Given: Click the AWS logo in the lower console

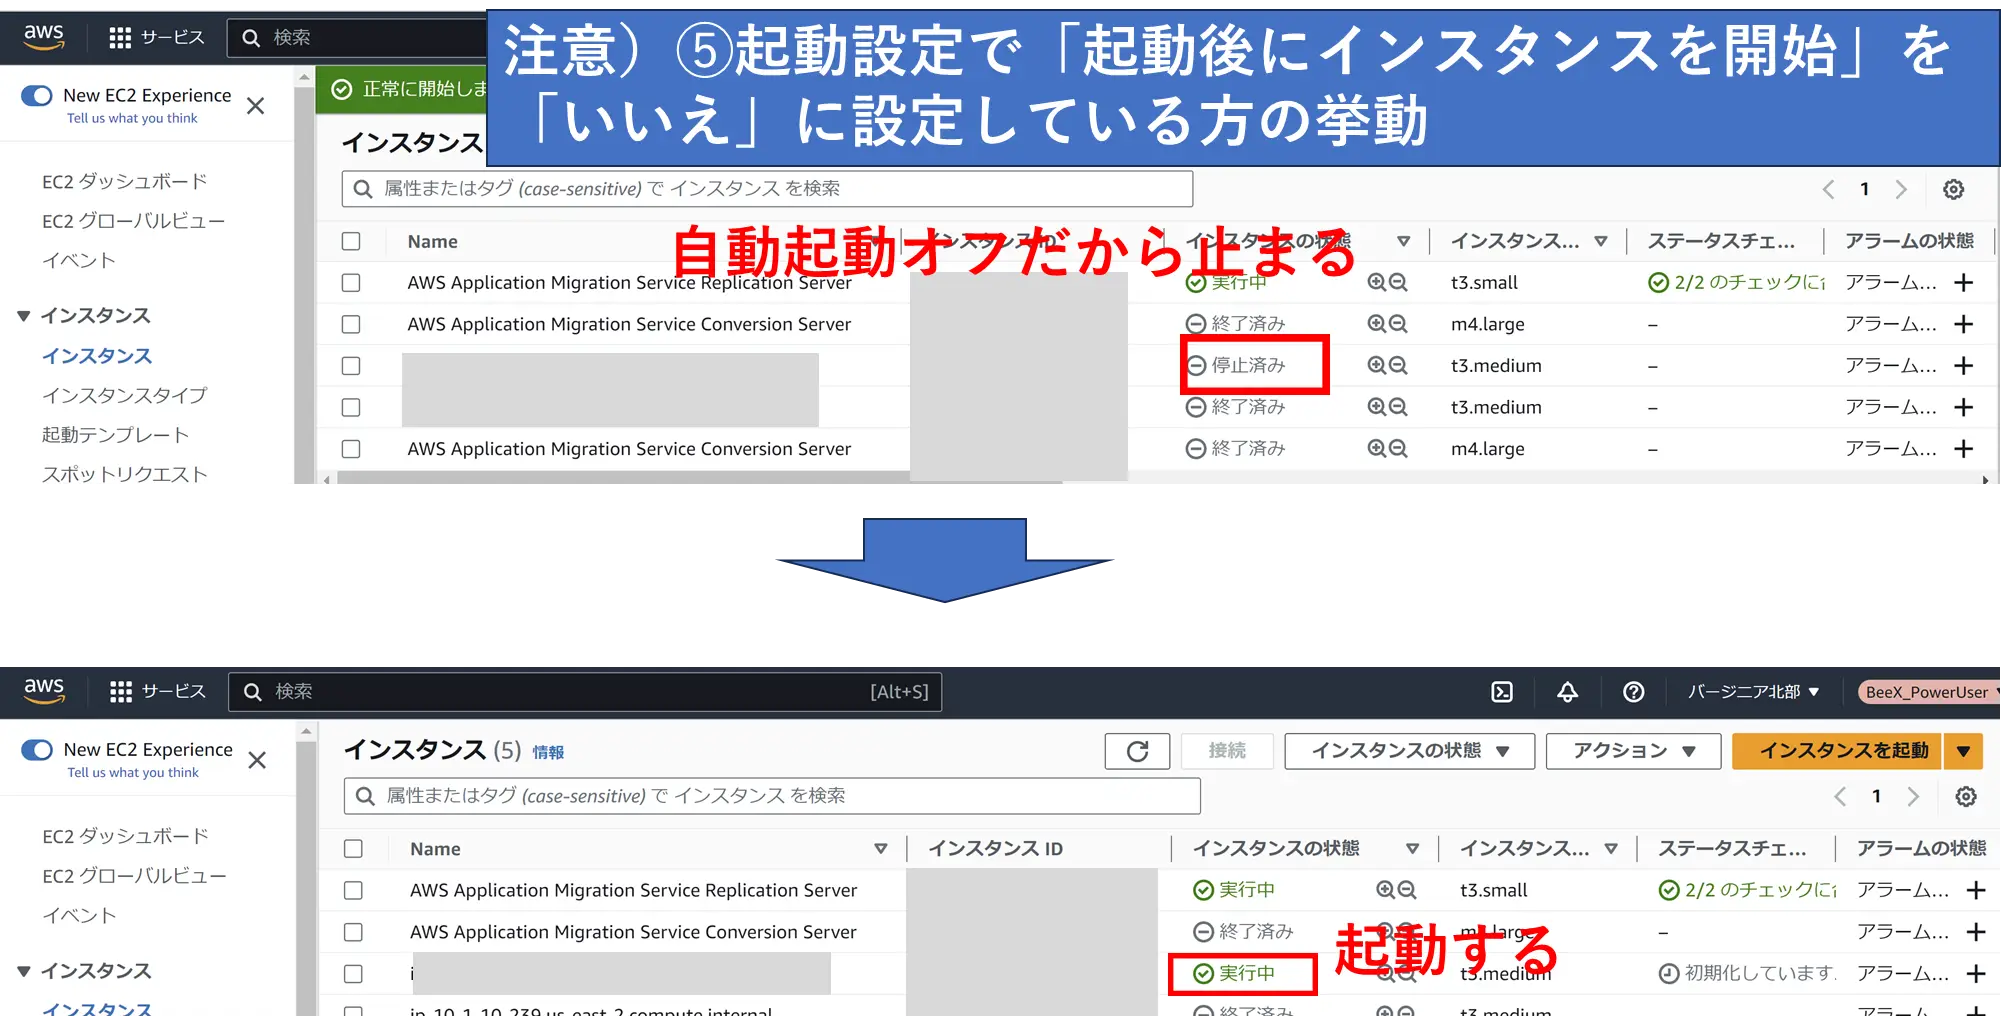Looking at the screenshot, I should (x=44, y=691).
